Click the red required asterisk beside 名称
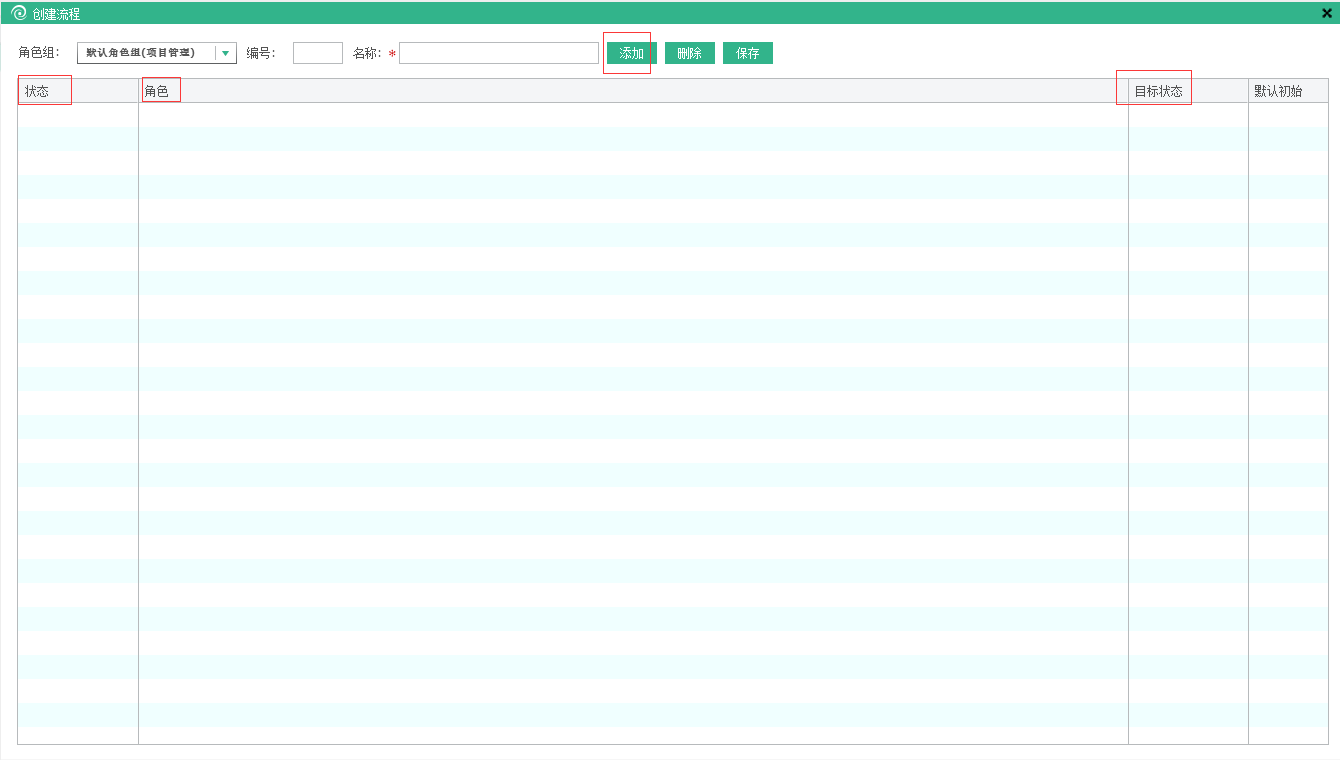Image resolution: width=1340 pixels, height=760 pixels. 392,54
